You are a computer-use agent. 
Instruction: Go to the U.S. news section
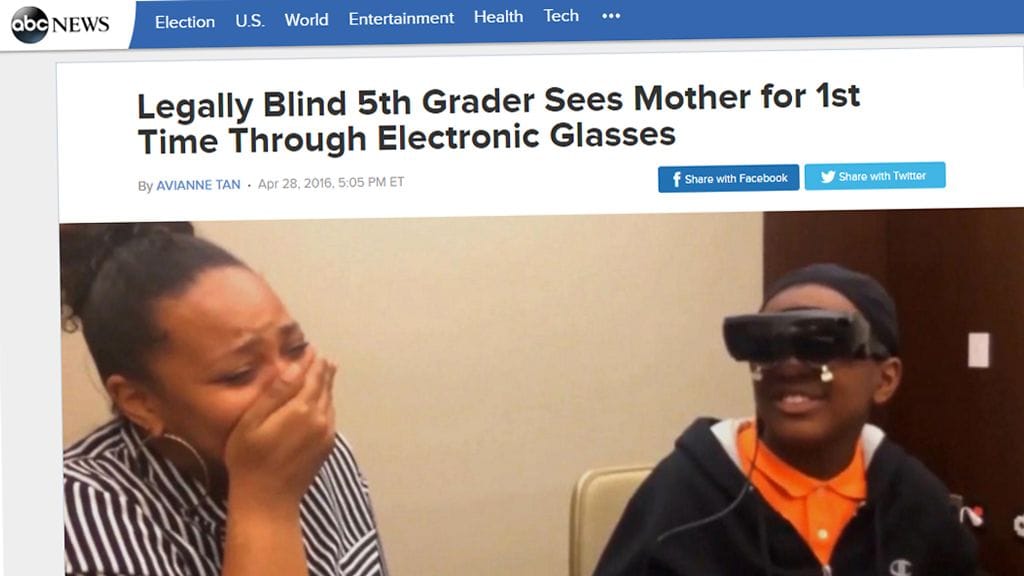click(x=250, y=21)
